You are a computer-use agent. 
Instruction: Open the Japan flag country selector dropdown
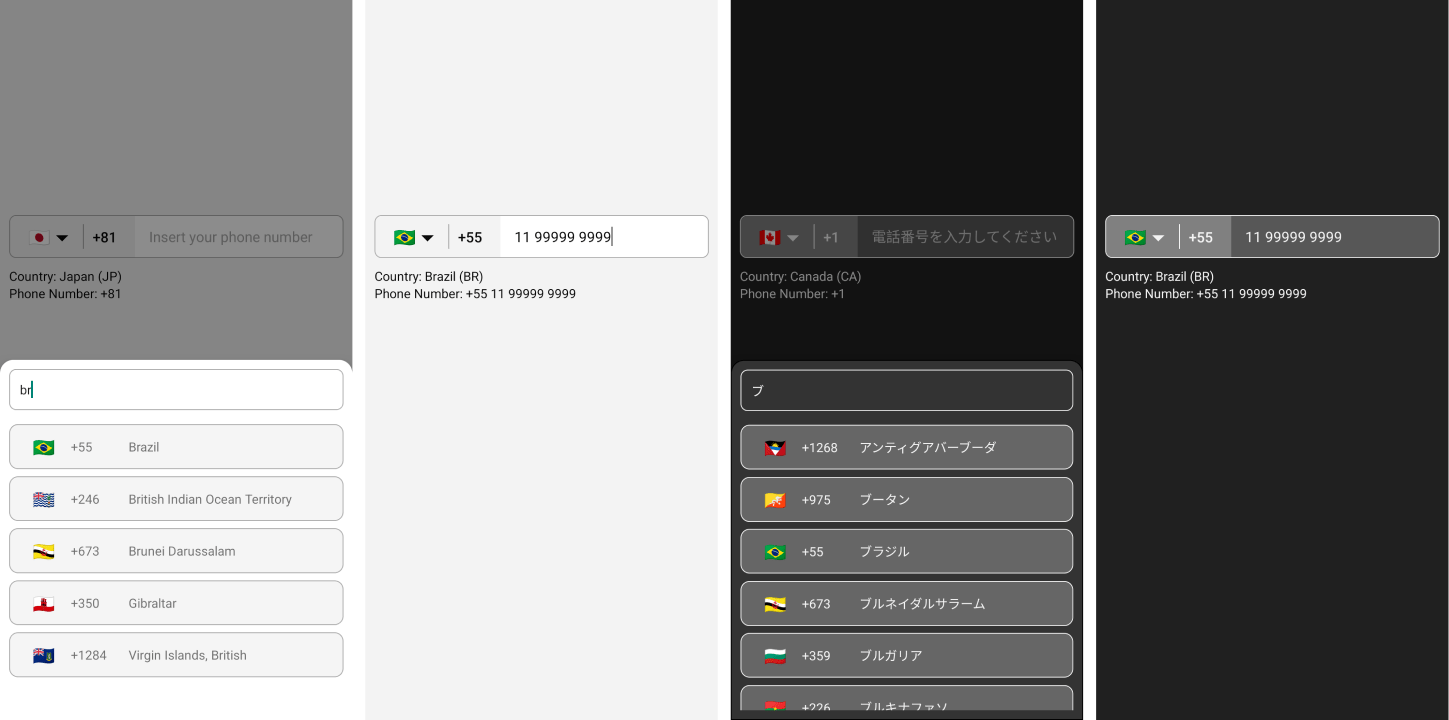(48, 237)
